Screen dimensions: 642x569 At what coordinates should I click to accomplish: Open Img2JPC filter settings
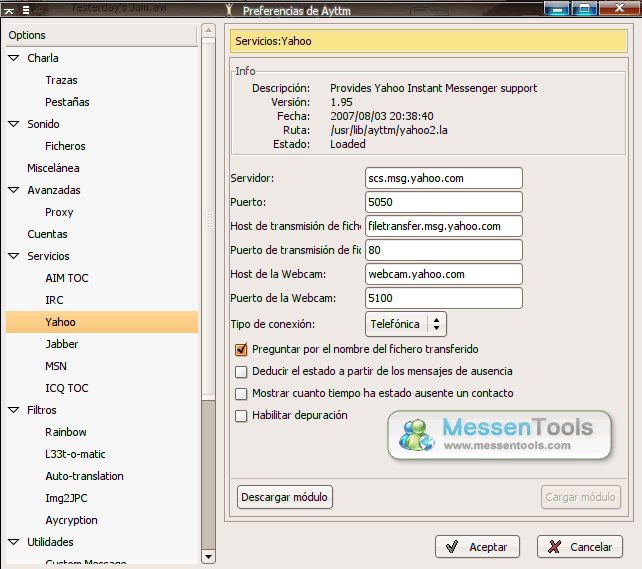click(x=66, y=498)
